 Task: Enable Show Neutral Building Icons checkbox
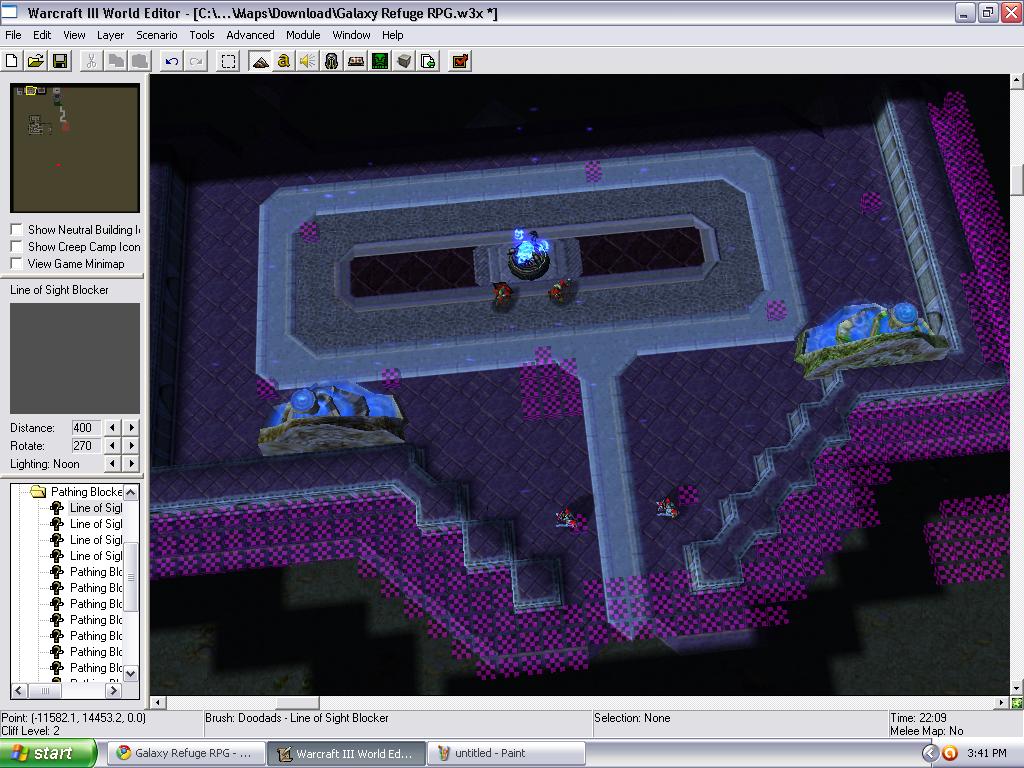(x=17, y=230)
